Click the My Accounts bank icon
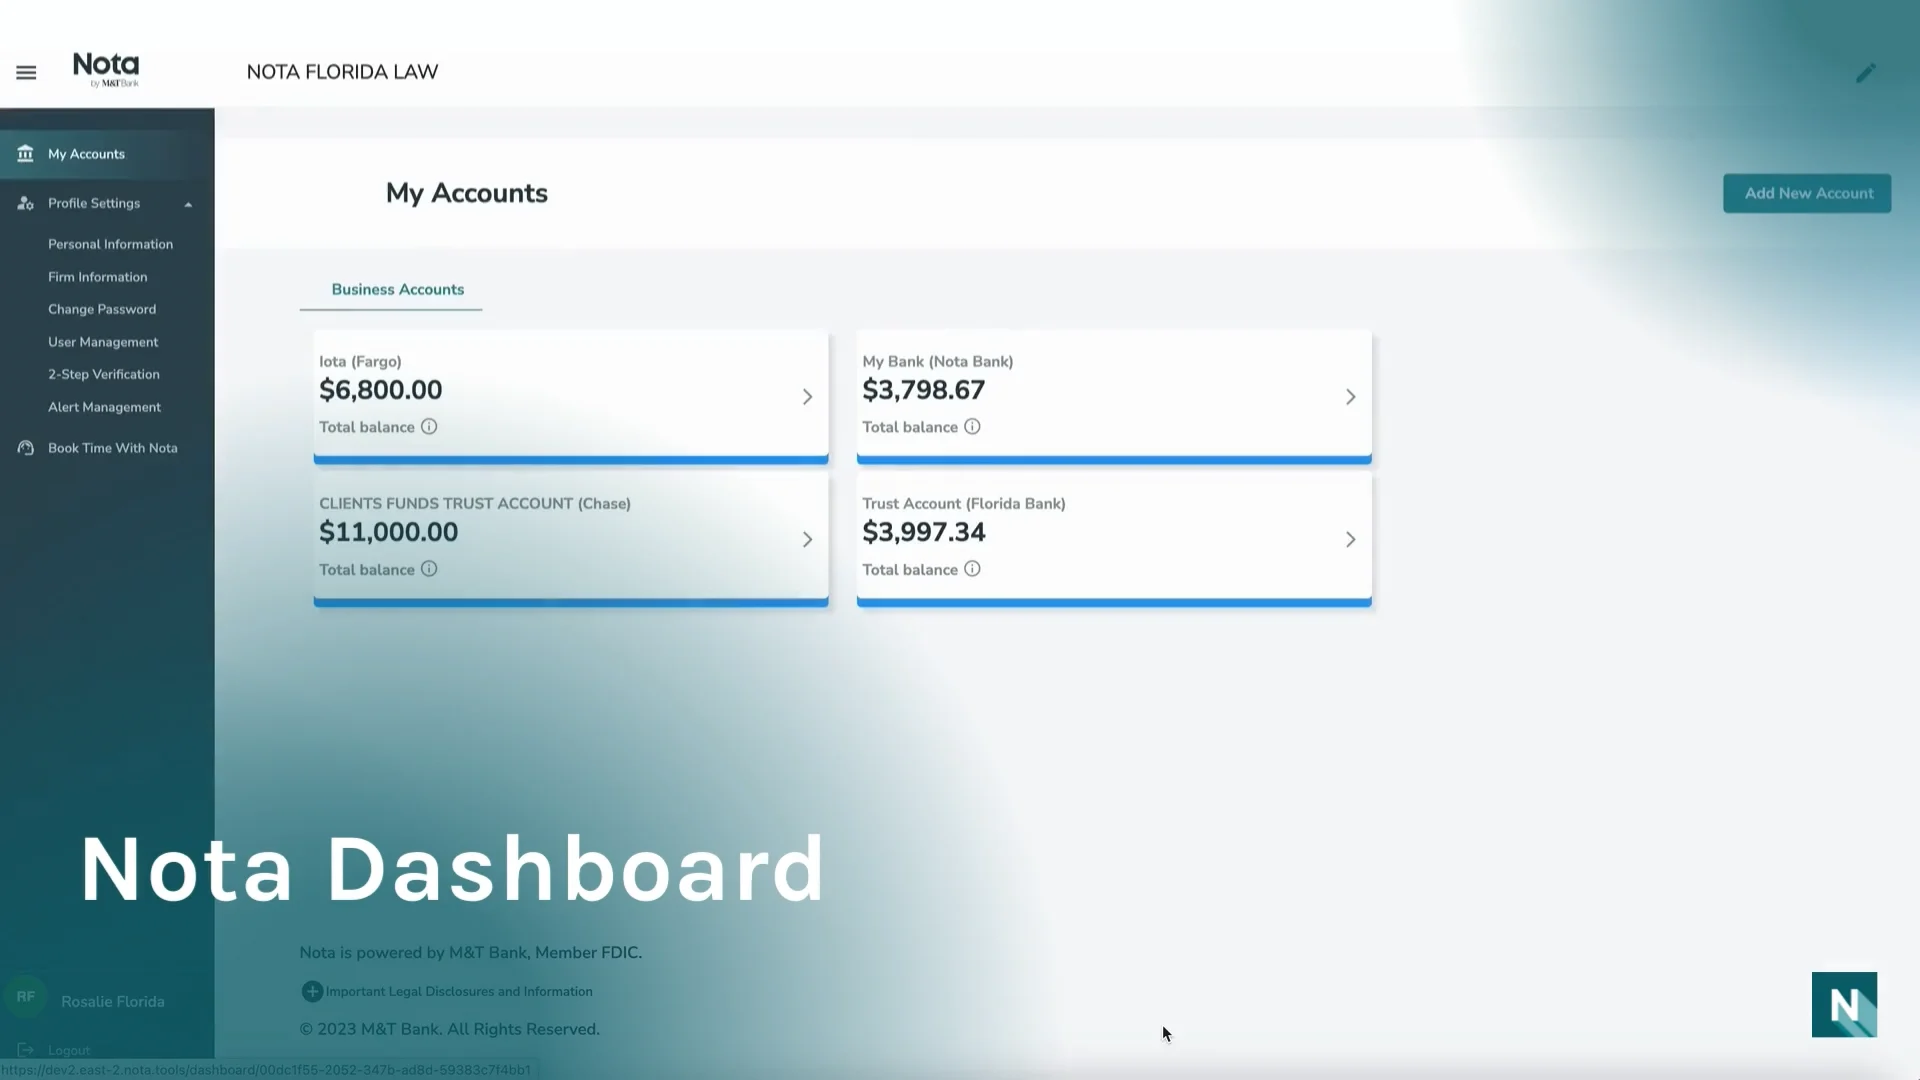The width and height of the screenshot is (1920, 1080). point(25,154)
